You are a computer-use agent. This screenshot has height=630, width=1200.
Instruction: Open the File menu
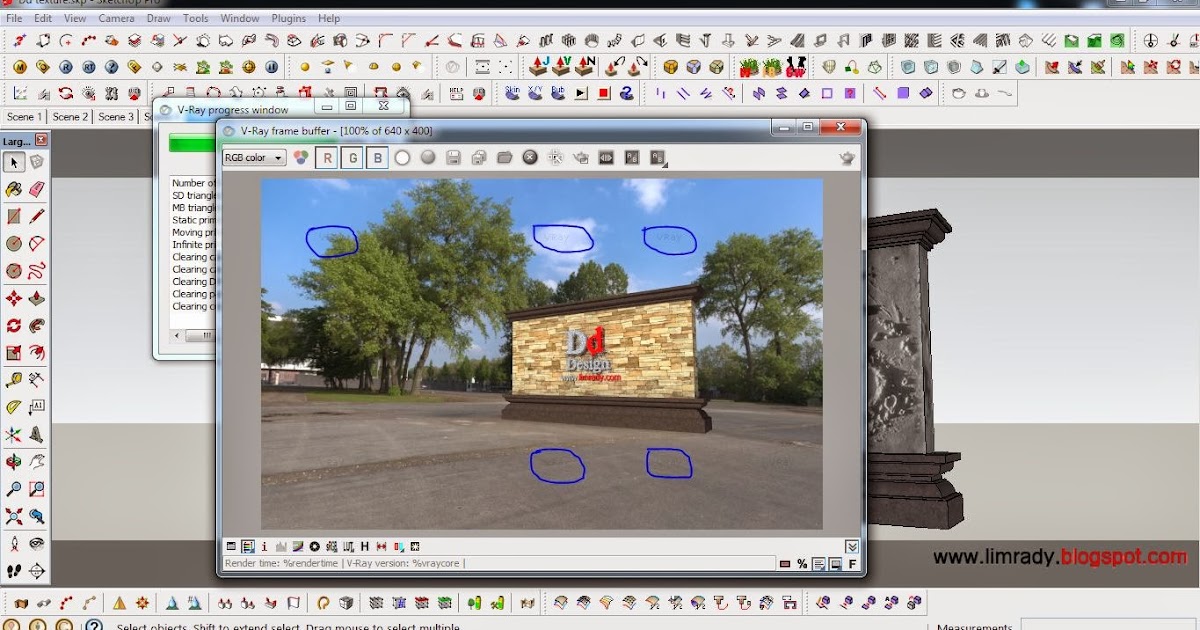coord(14,18)
